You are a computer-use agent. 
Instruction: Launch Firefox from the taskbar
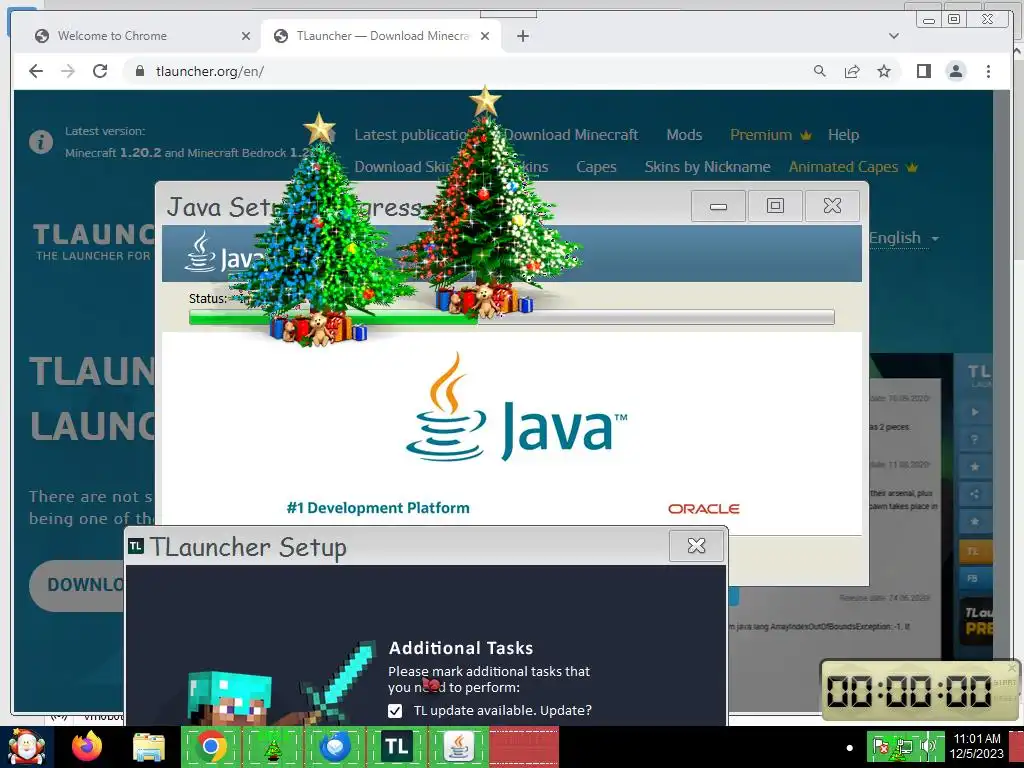coord(87,746)
